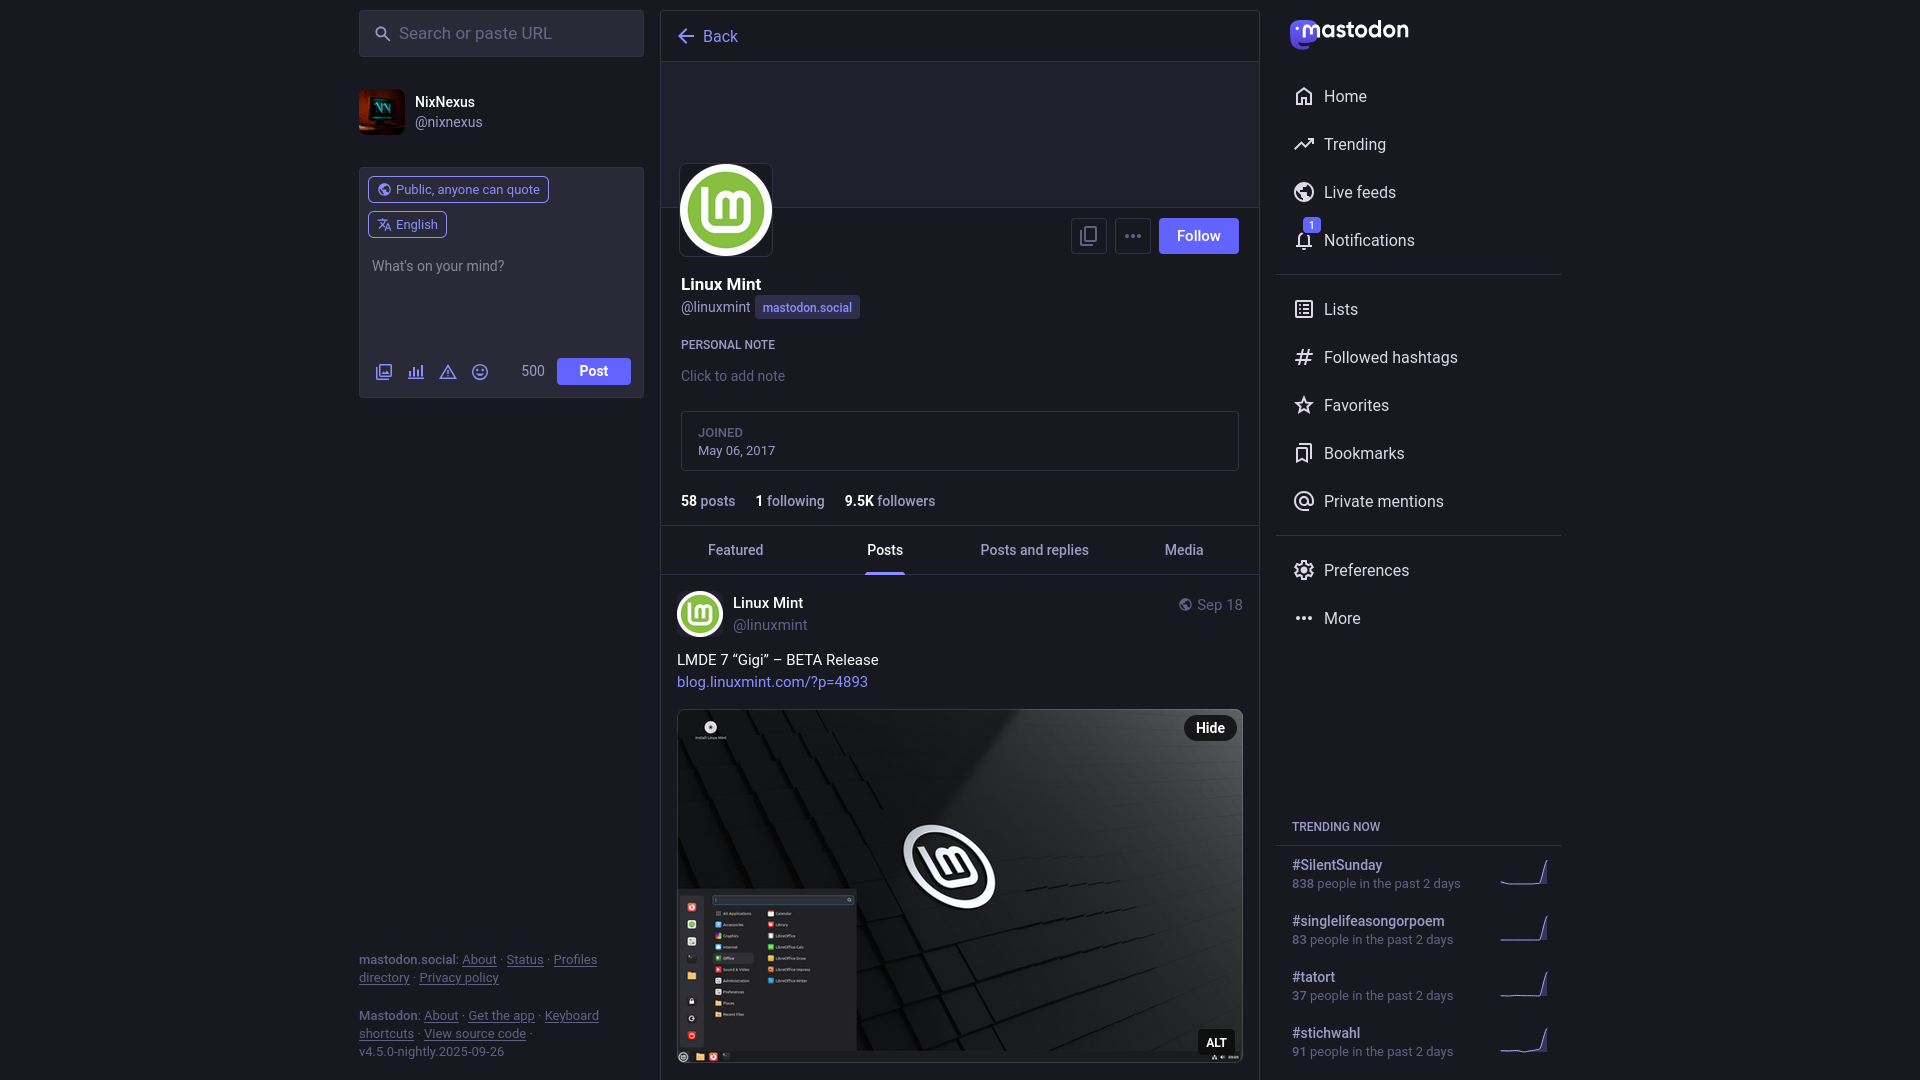Toggle ALT text on post image
The width and height of the screenshot is (1920, 1080).
coord(1215,1042)
